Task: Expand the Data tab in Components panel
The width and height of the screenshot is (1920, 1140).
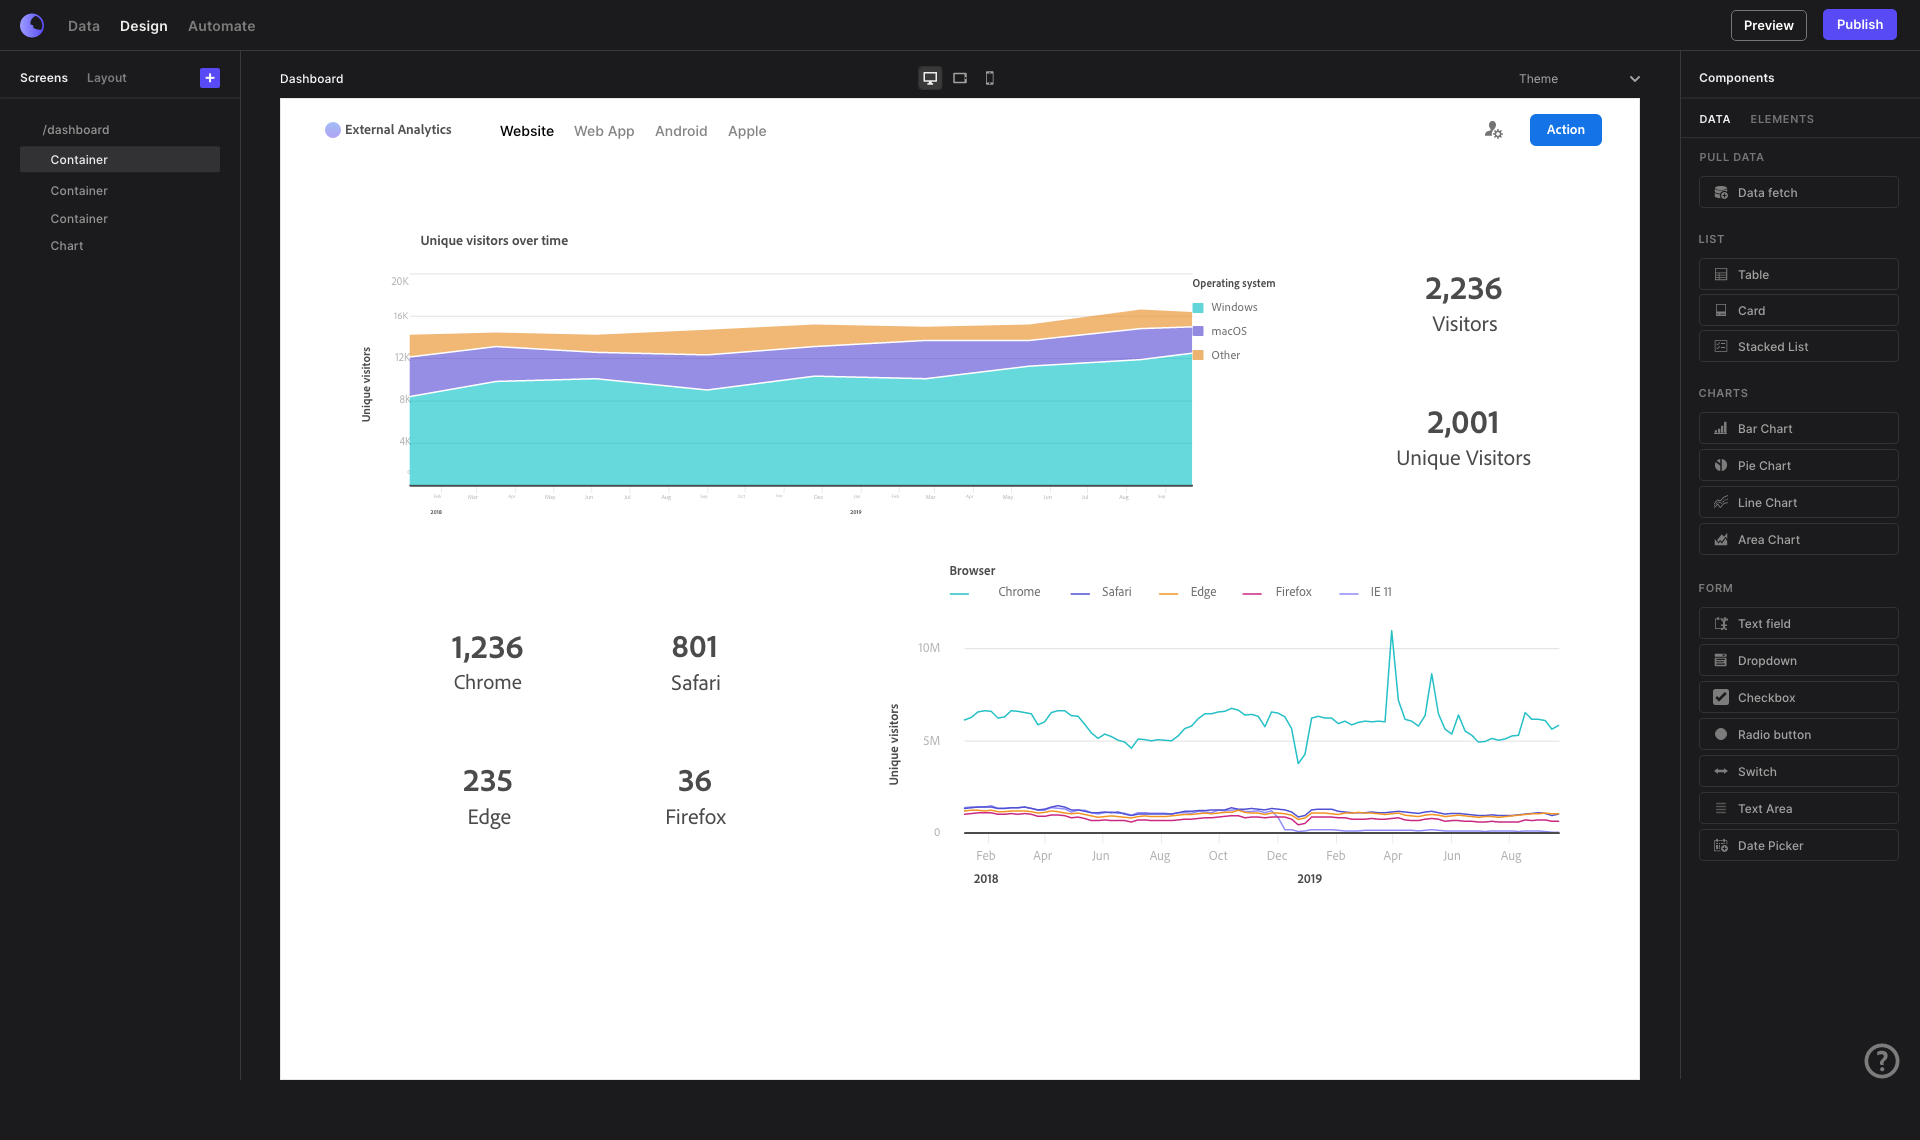Action: click(x=1714, y=119)
